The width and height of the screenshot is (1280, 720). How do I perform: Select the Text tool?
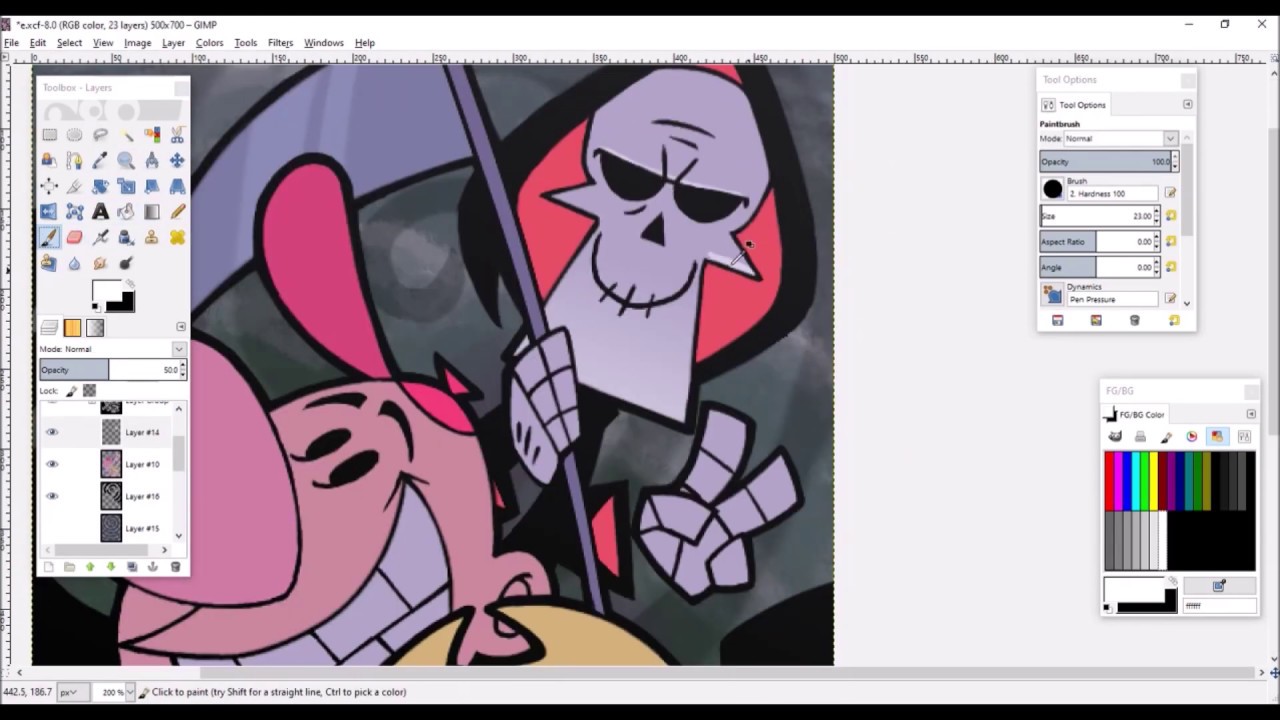pyautogui.click(x=101, y=211)
